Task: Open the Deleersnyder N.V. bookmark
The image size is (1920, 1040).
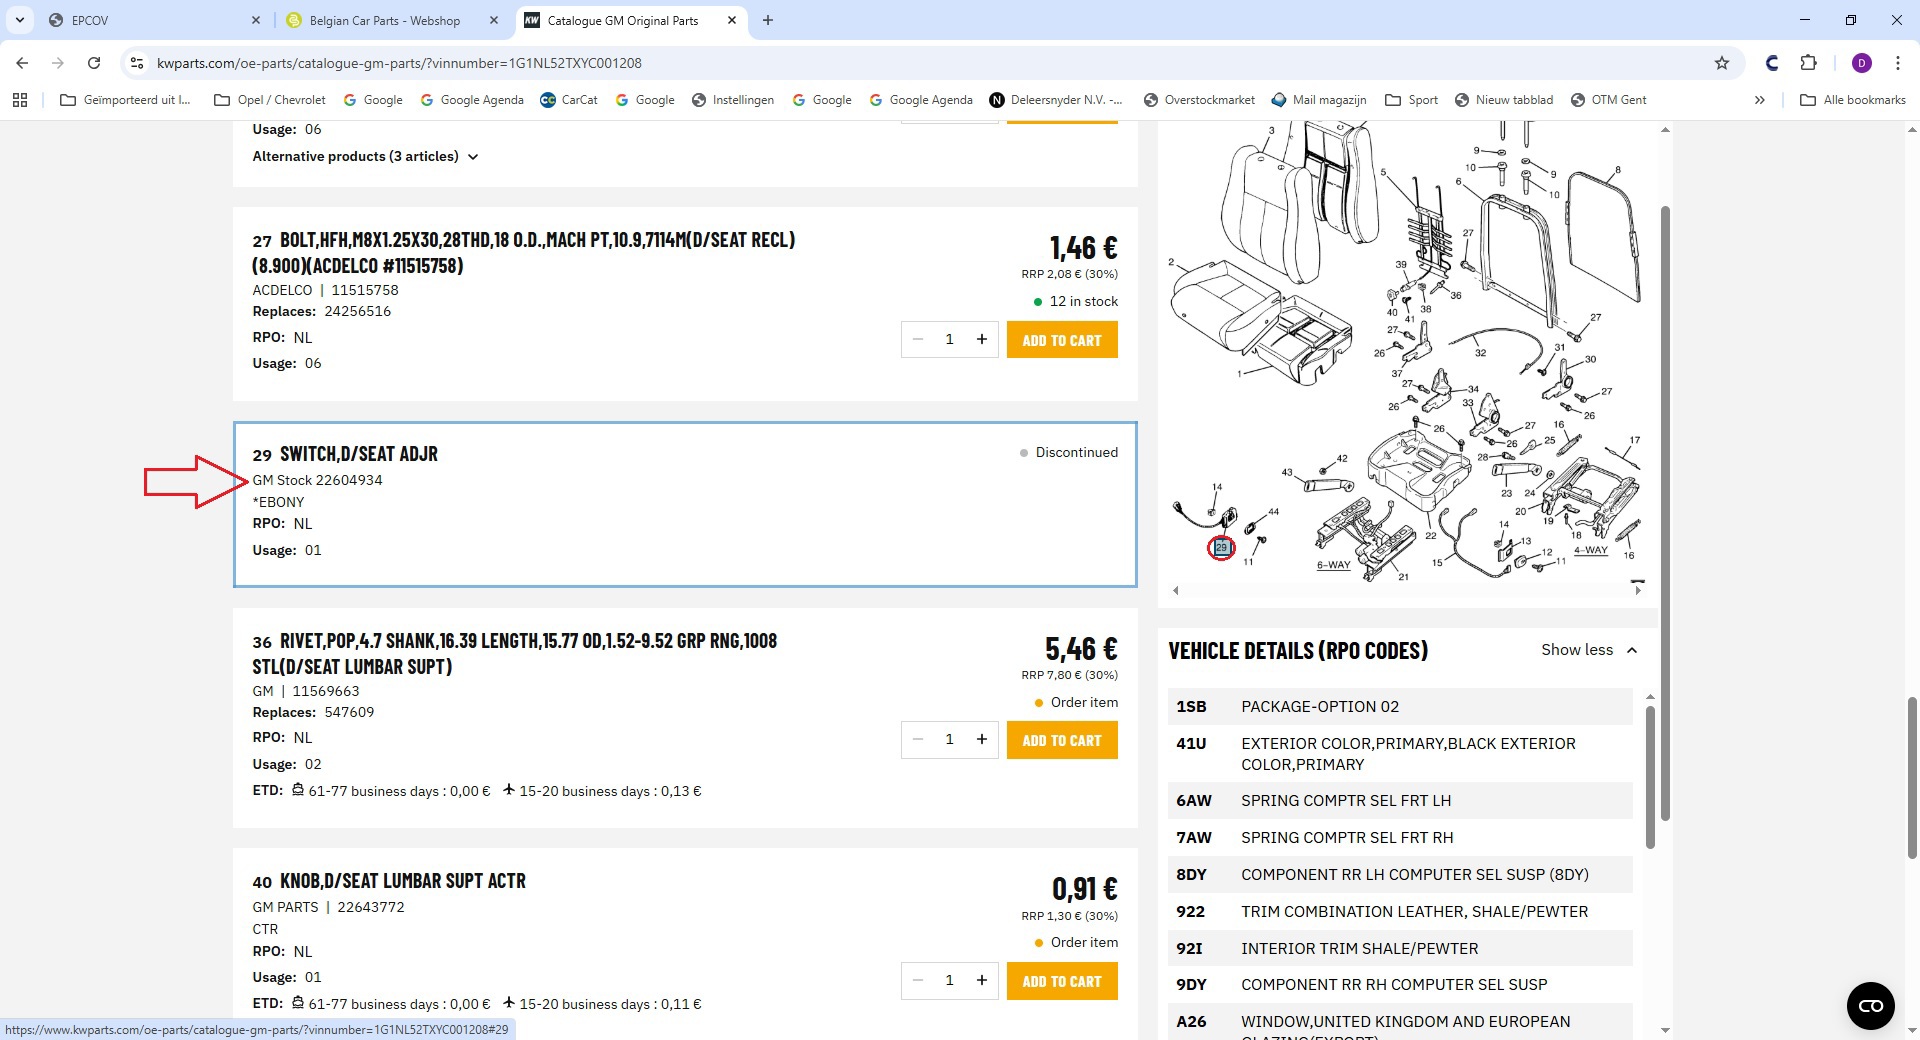Action: click(x=1056, y=100)
